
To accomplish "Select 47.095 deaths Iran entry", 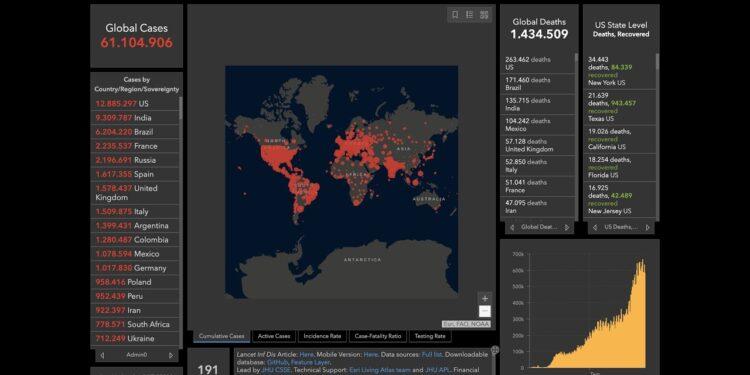I will [538, 207].
